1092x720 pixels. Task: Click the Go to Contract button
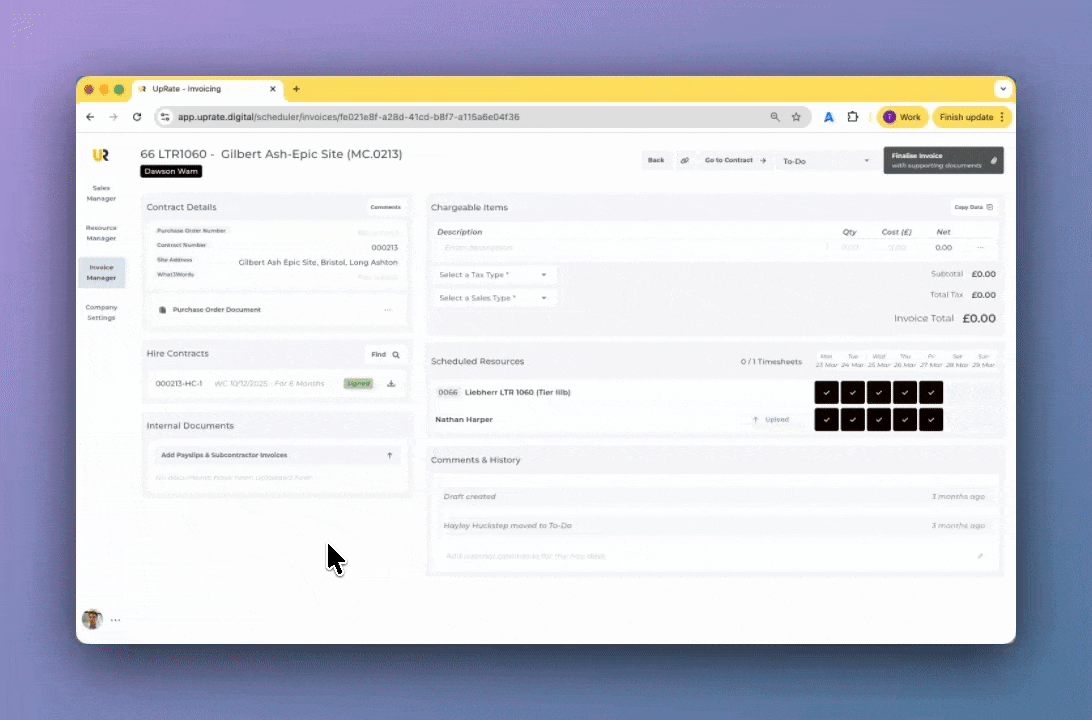tap(735, 160)
